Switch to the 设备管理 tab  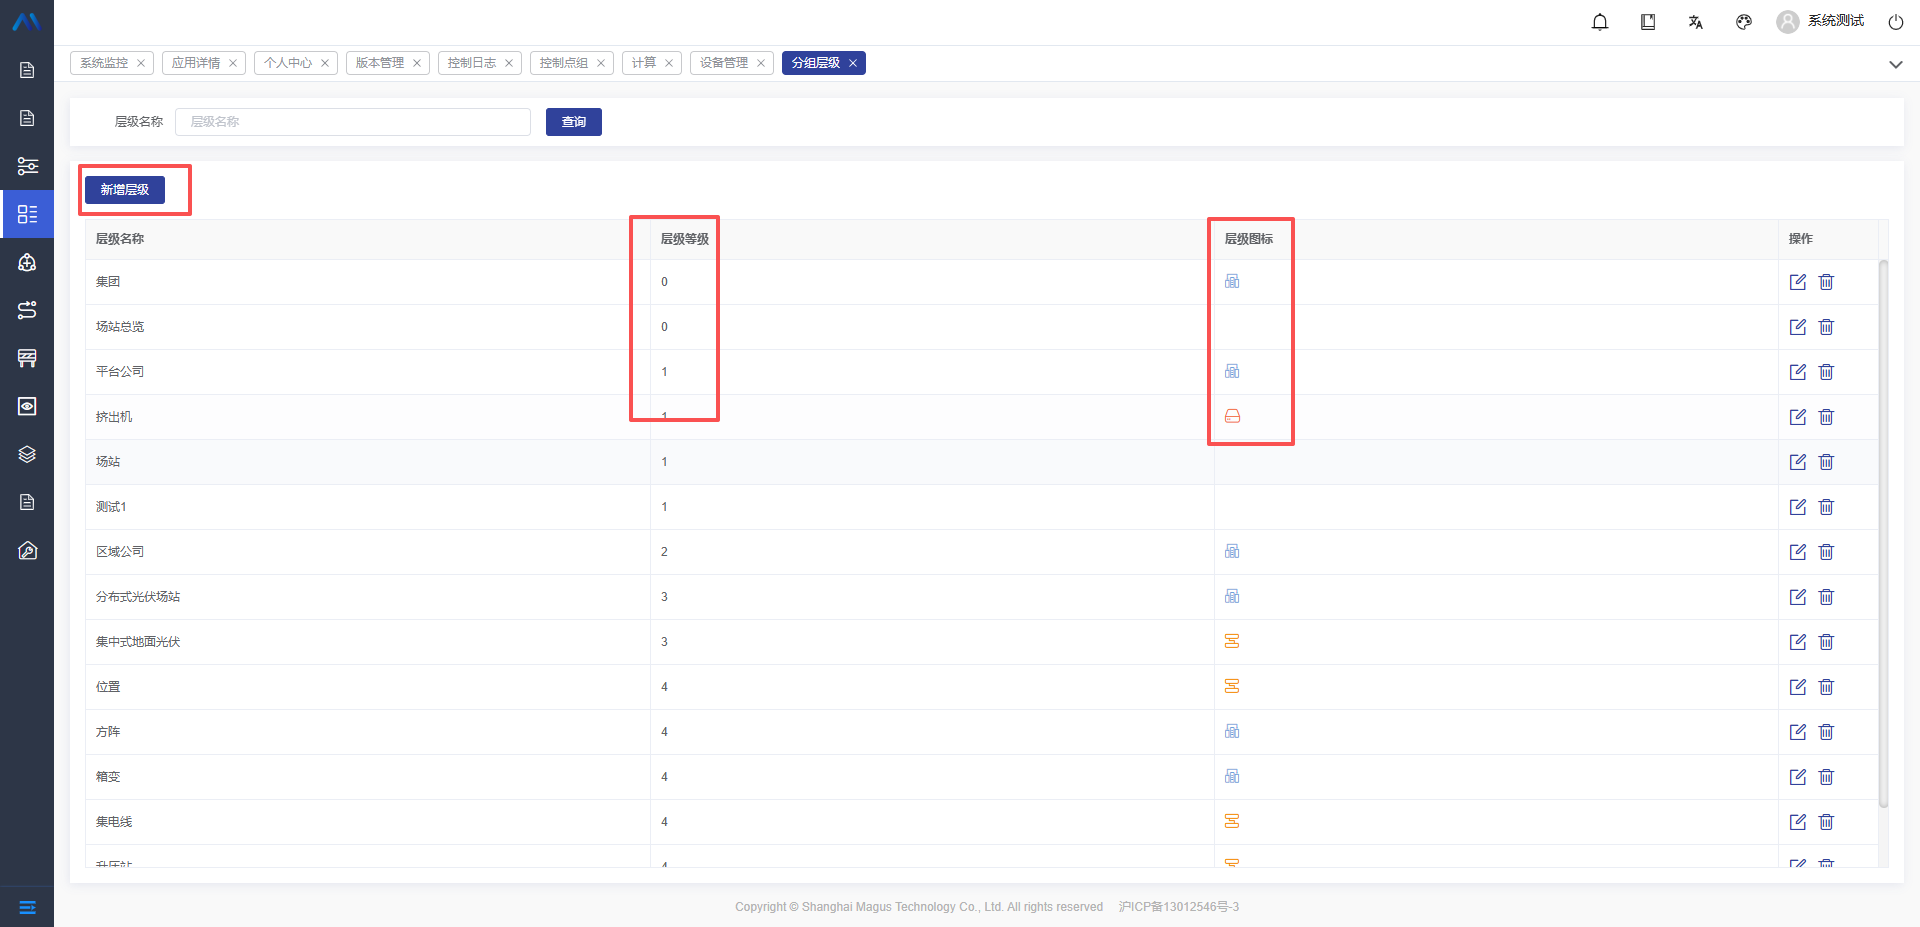click(x=723, y=63)
